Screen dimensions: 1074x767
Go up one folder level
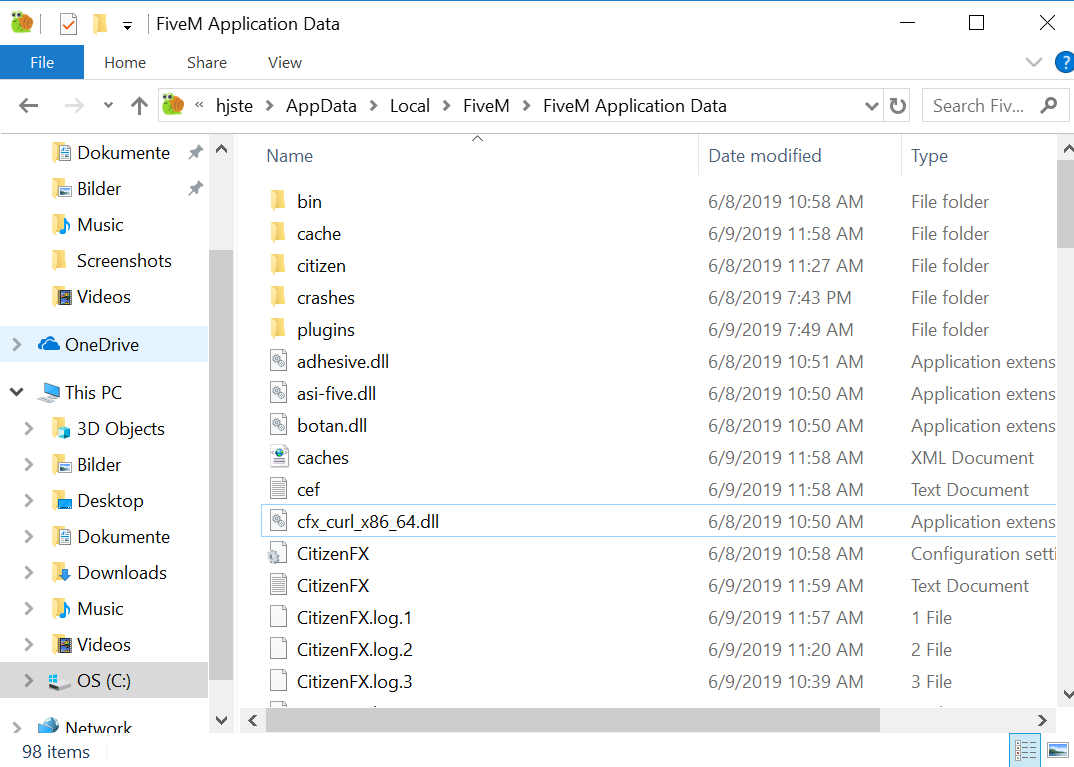[x=139, y=105]
